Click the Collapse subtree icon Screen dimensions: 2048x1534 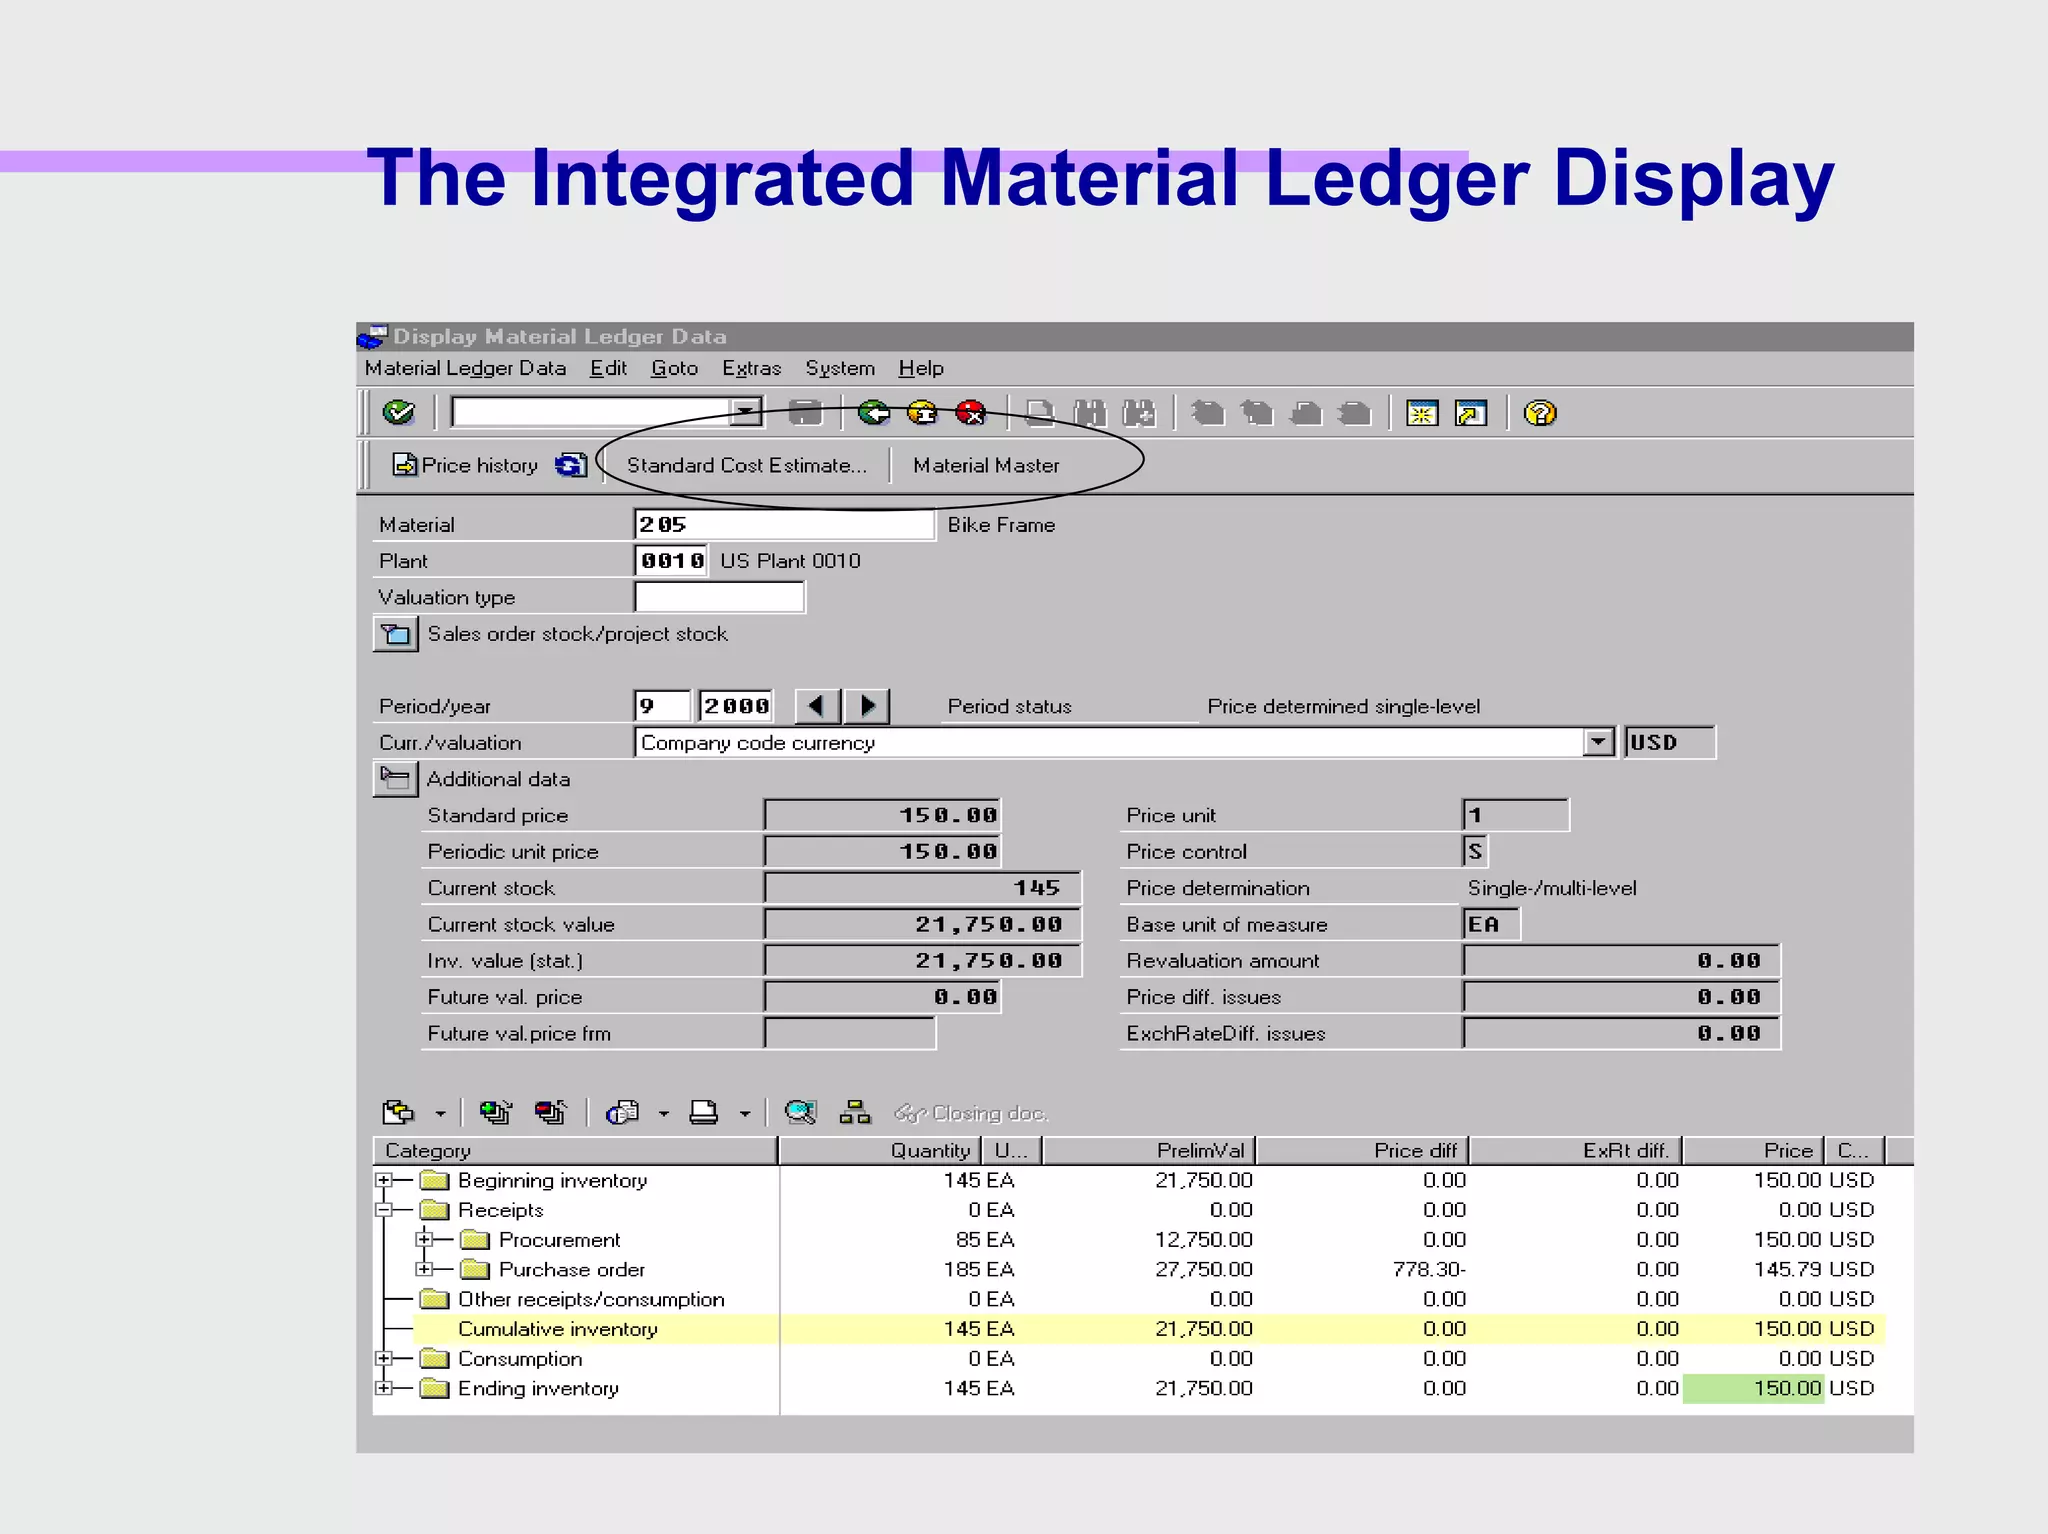pyautogui.click(x=550, y=1112)
